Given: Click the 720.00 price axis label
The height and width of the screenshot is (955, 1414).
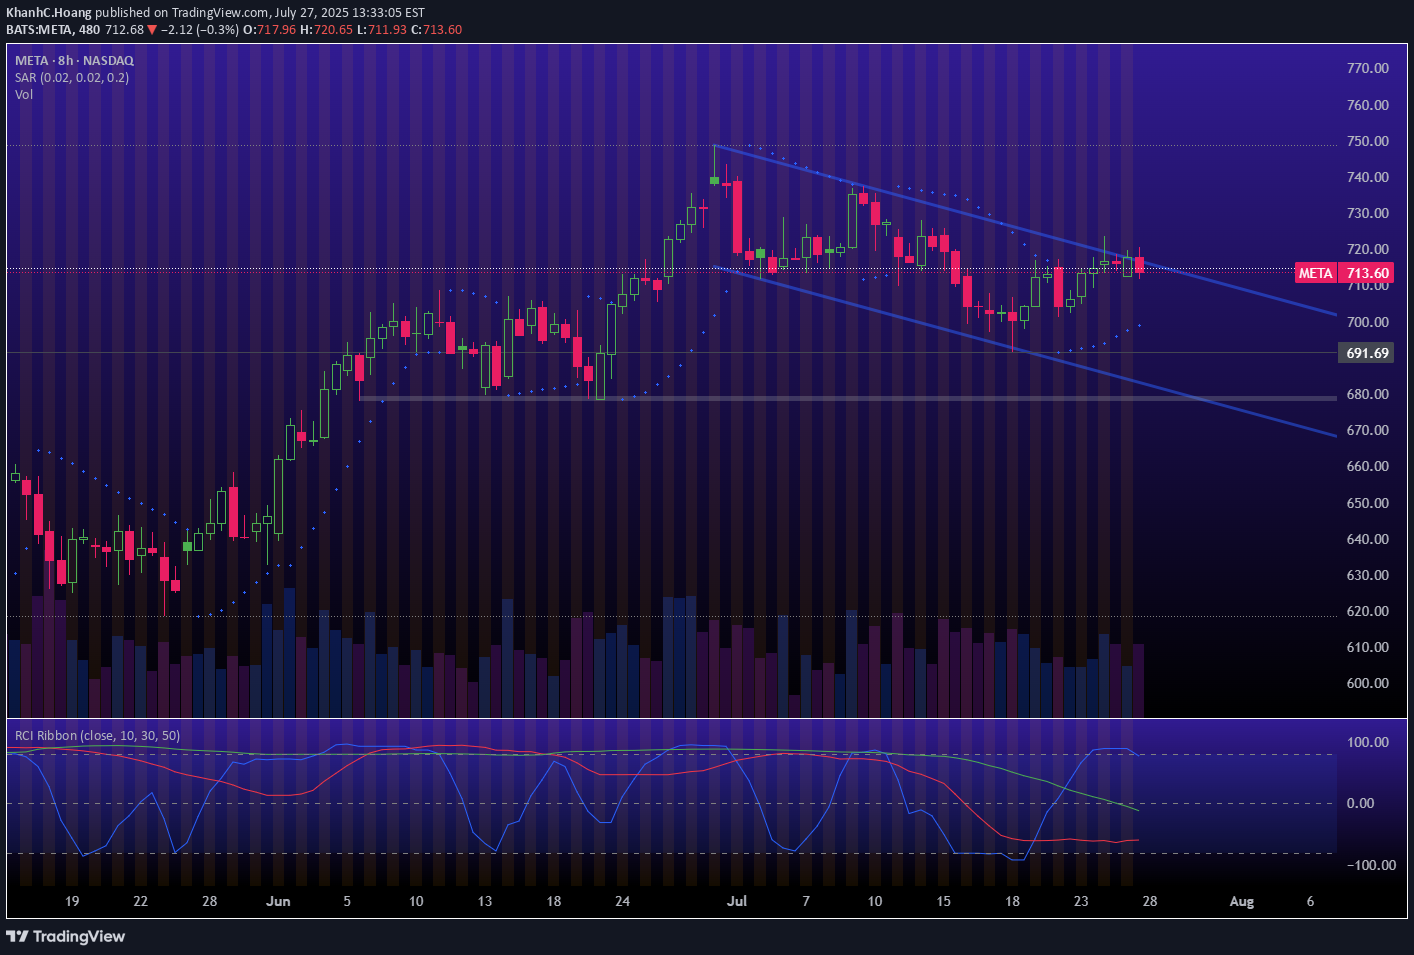Looking at the screenshot, I should (x=1367, y=249).
